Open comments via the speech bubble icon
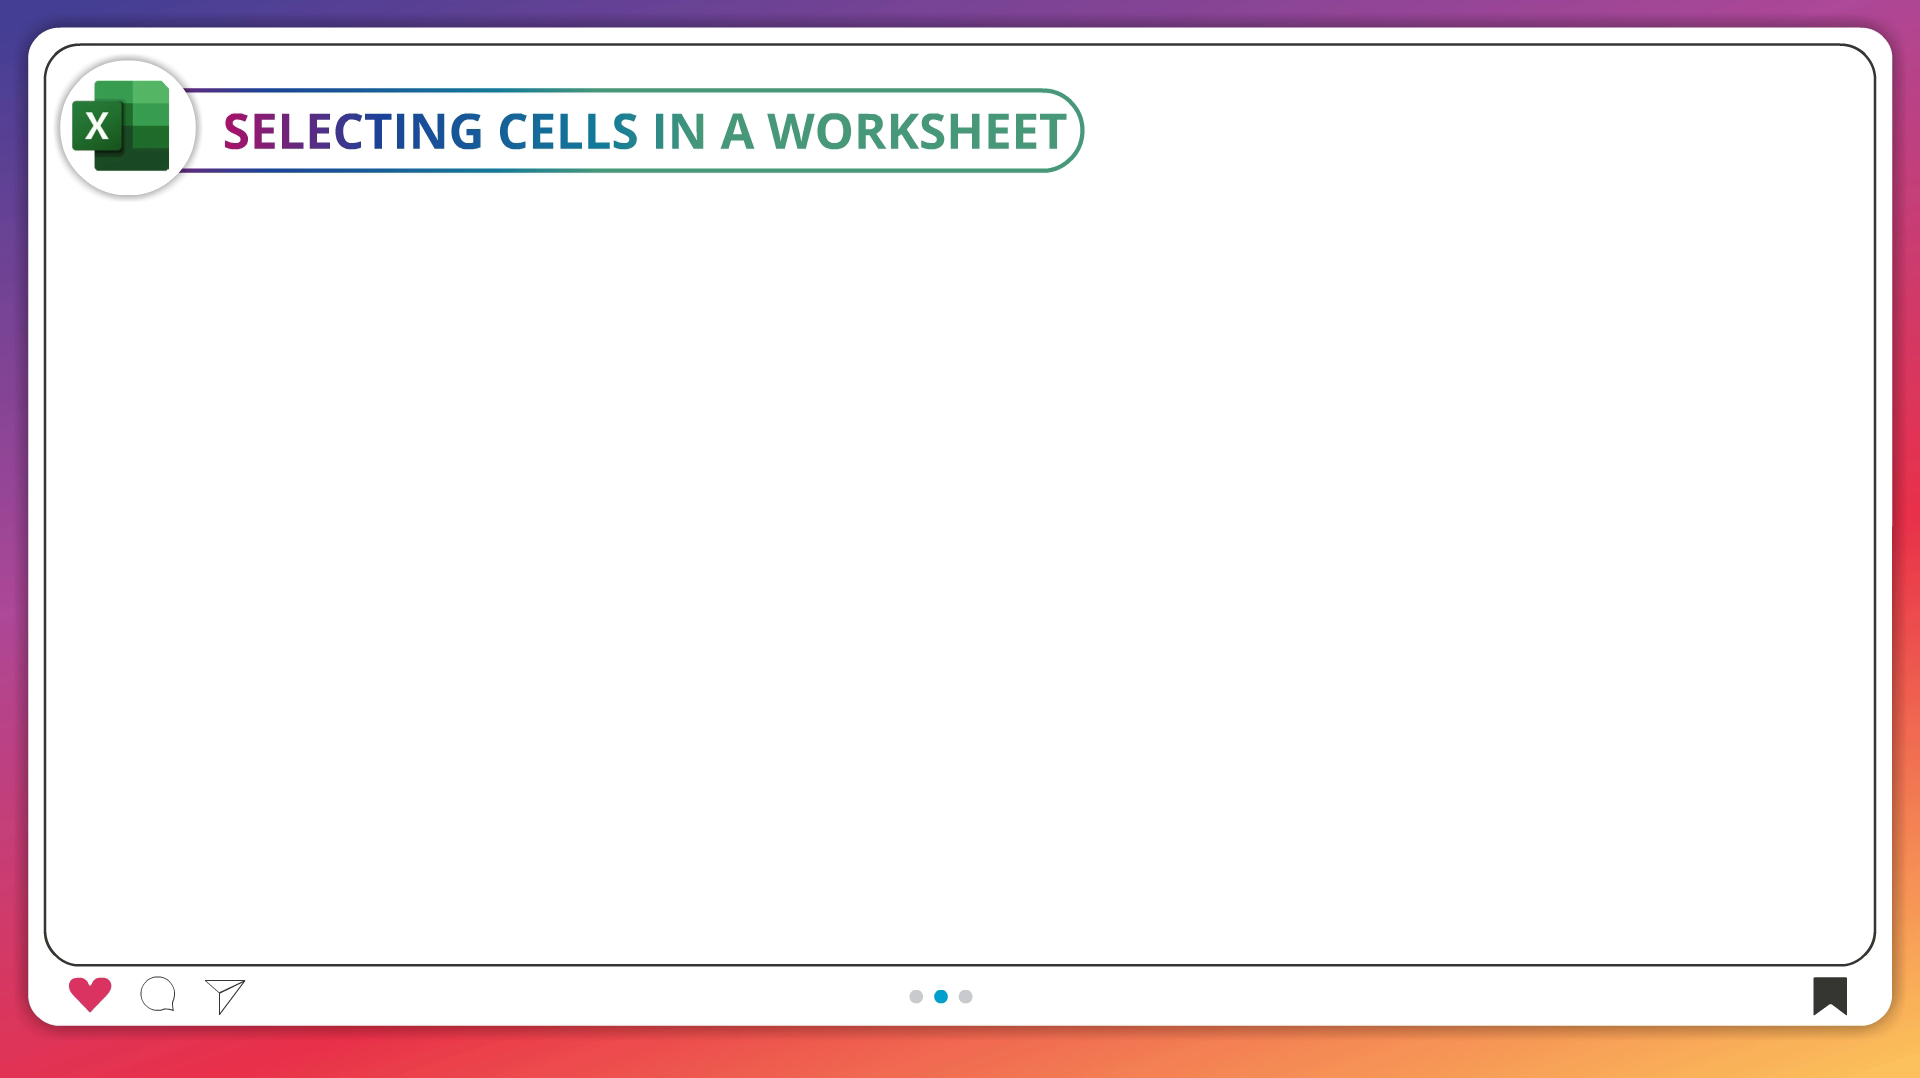The height and width of the screenshot is (1078, 1920). tap(158, 995)
